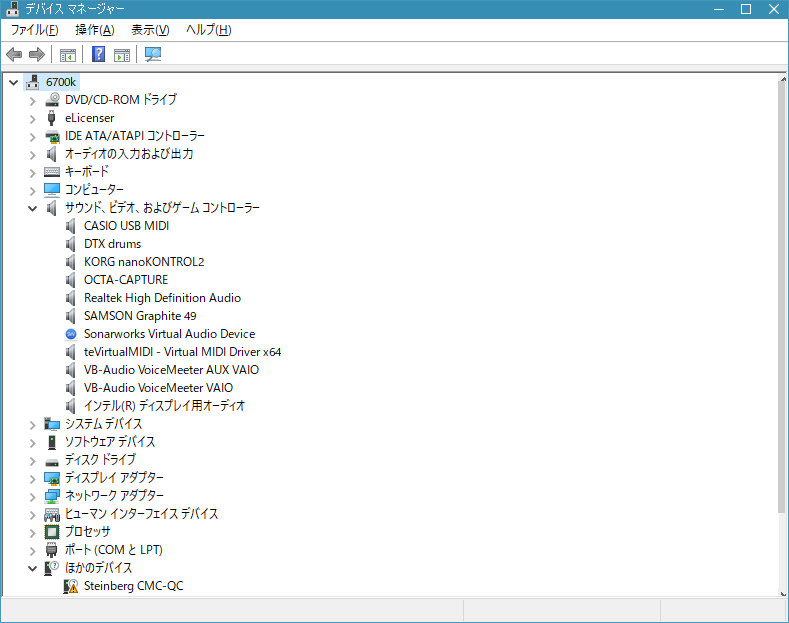Screen dimensions: 789x623
Task: Click the ディスク ドライブ icon
Action: [x=52, y=461]
